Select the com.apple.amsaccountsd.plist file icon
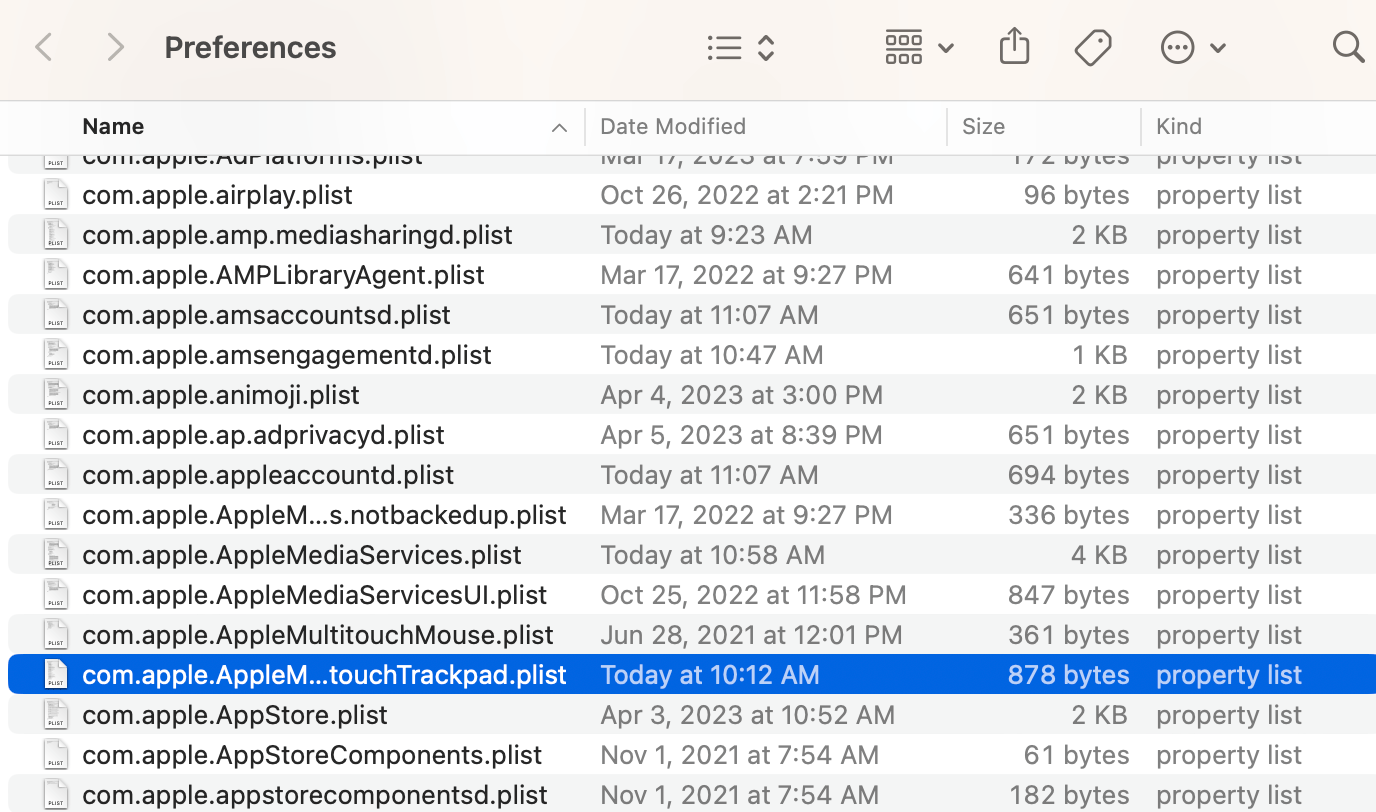 coord(56,315)
